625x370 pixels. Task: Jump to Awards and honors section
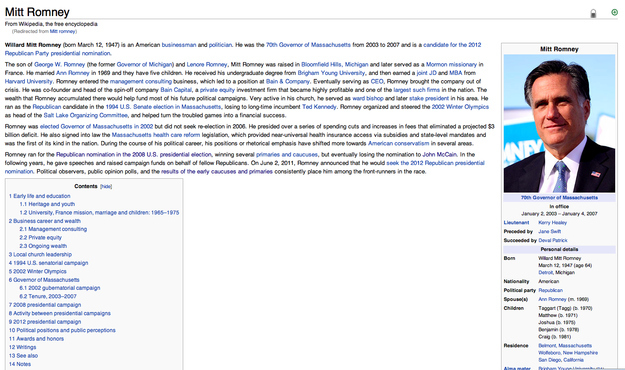tap(36, 339)
